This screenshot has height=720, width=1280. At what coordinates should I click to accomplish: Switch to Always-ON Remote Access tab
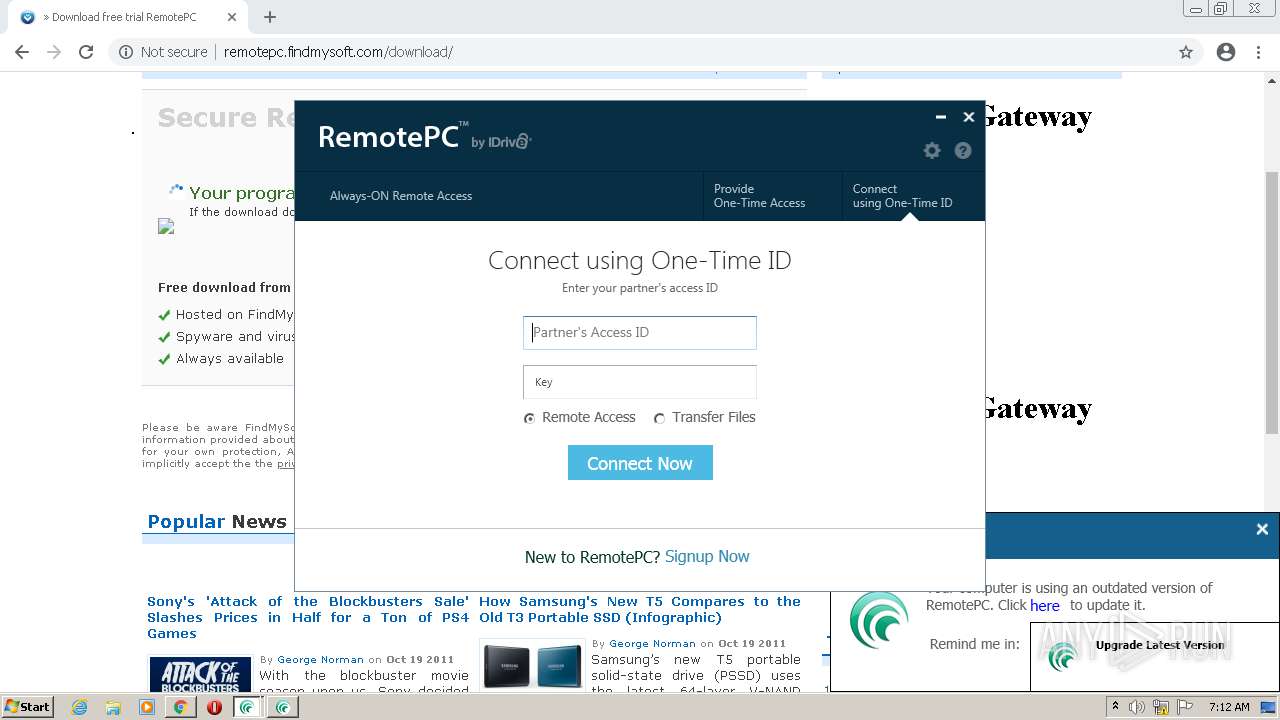pyautogui.click(x=401, y=196)
